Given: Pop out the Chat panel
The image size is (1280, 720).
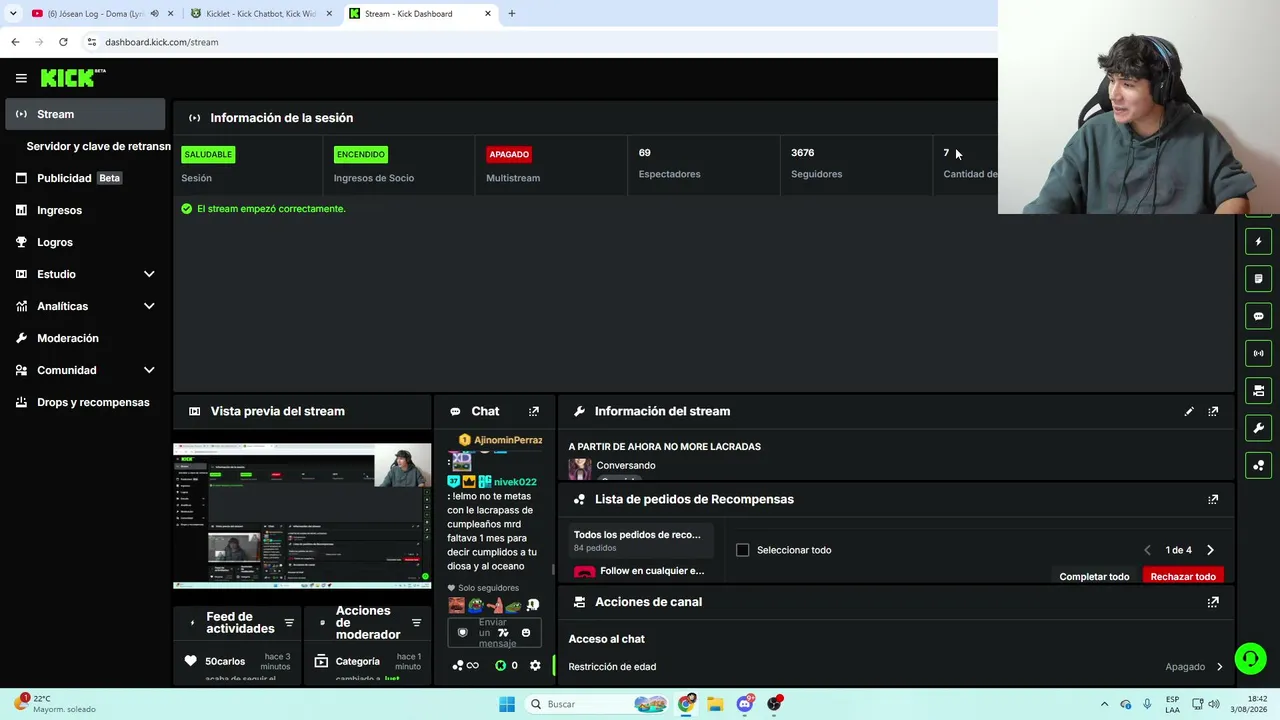Looking at the screenshot, I should click(x=534, y=411).
